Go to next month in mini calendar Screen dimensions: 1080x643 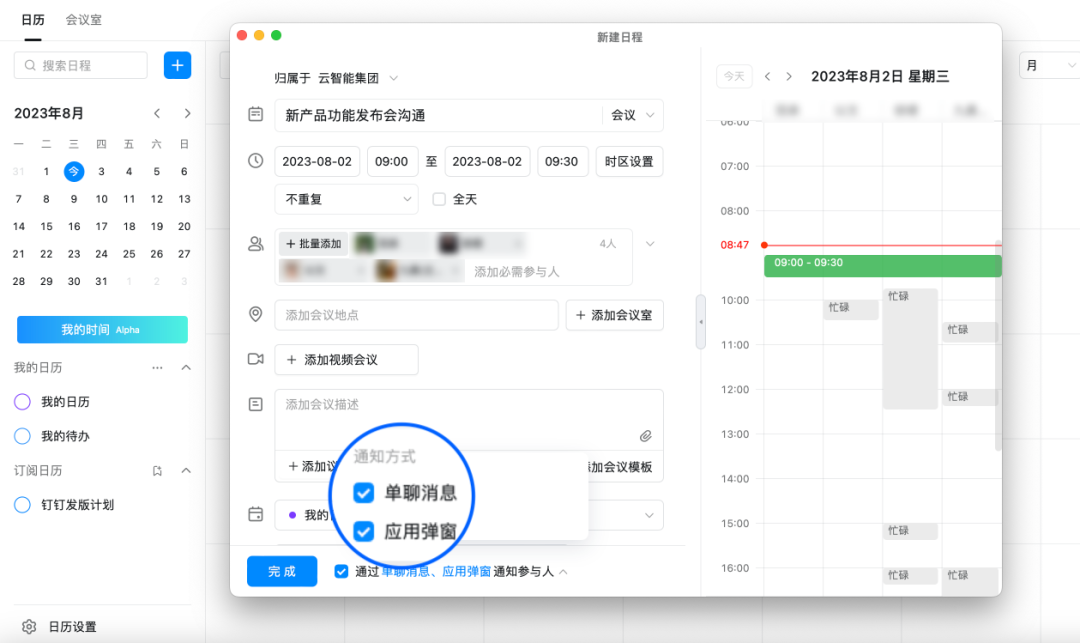187,114
